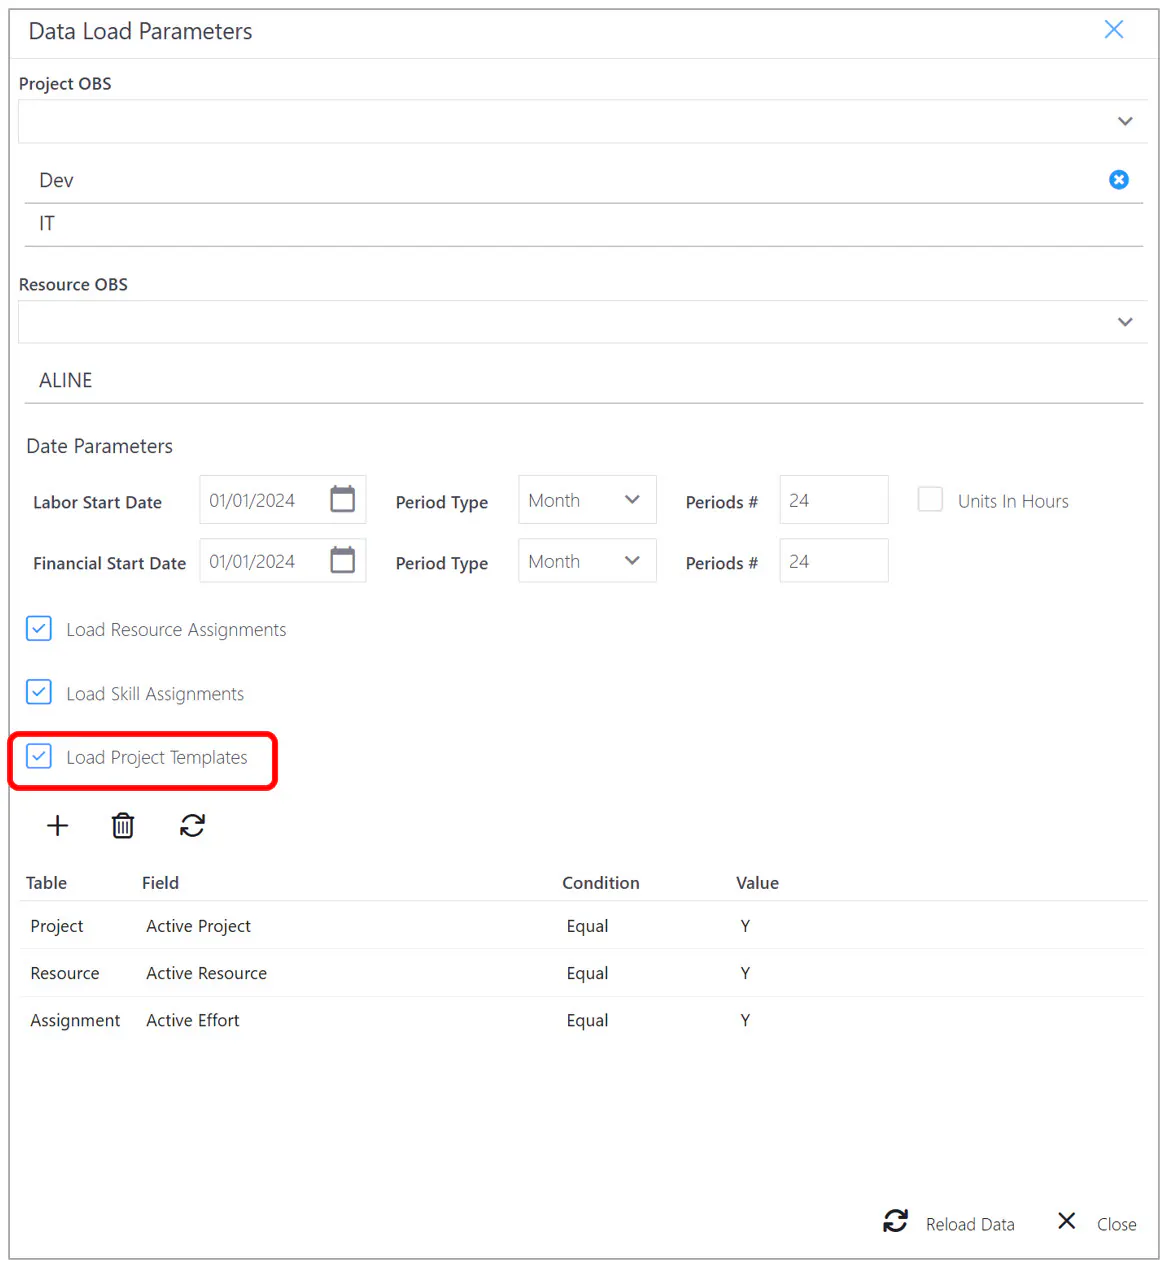Select the Active Effort filter row

point(583,1020)
